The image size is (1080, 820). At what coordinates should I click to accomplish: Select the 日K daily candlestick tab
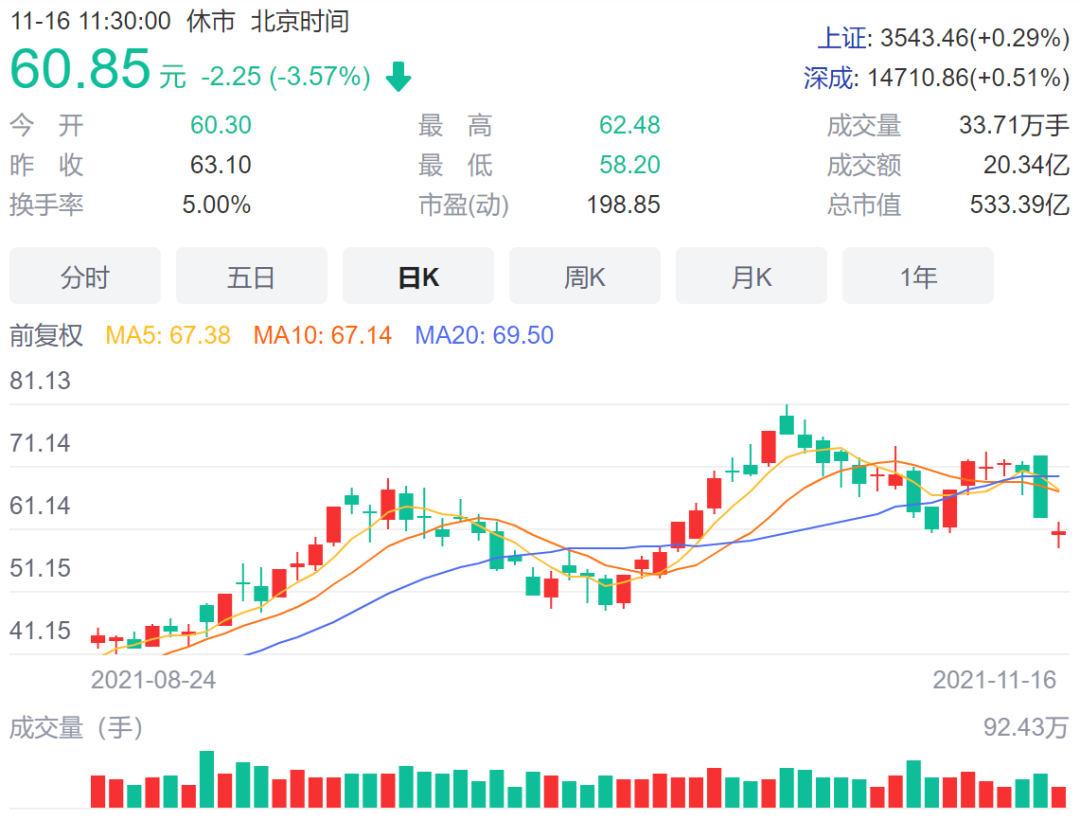[418, 276]
